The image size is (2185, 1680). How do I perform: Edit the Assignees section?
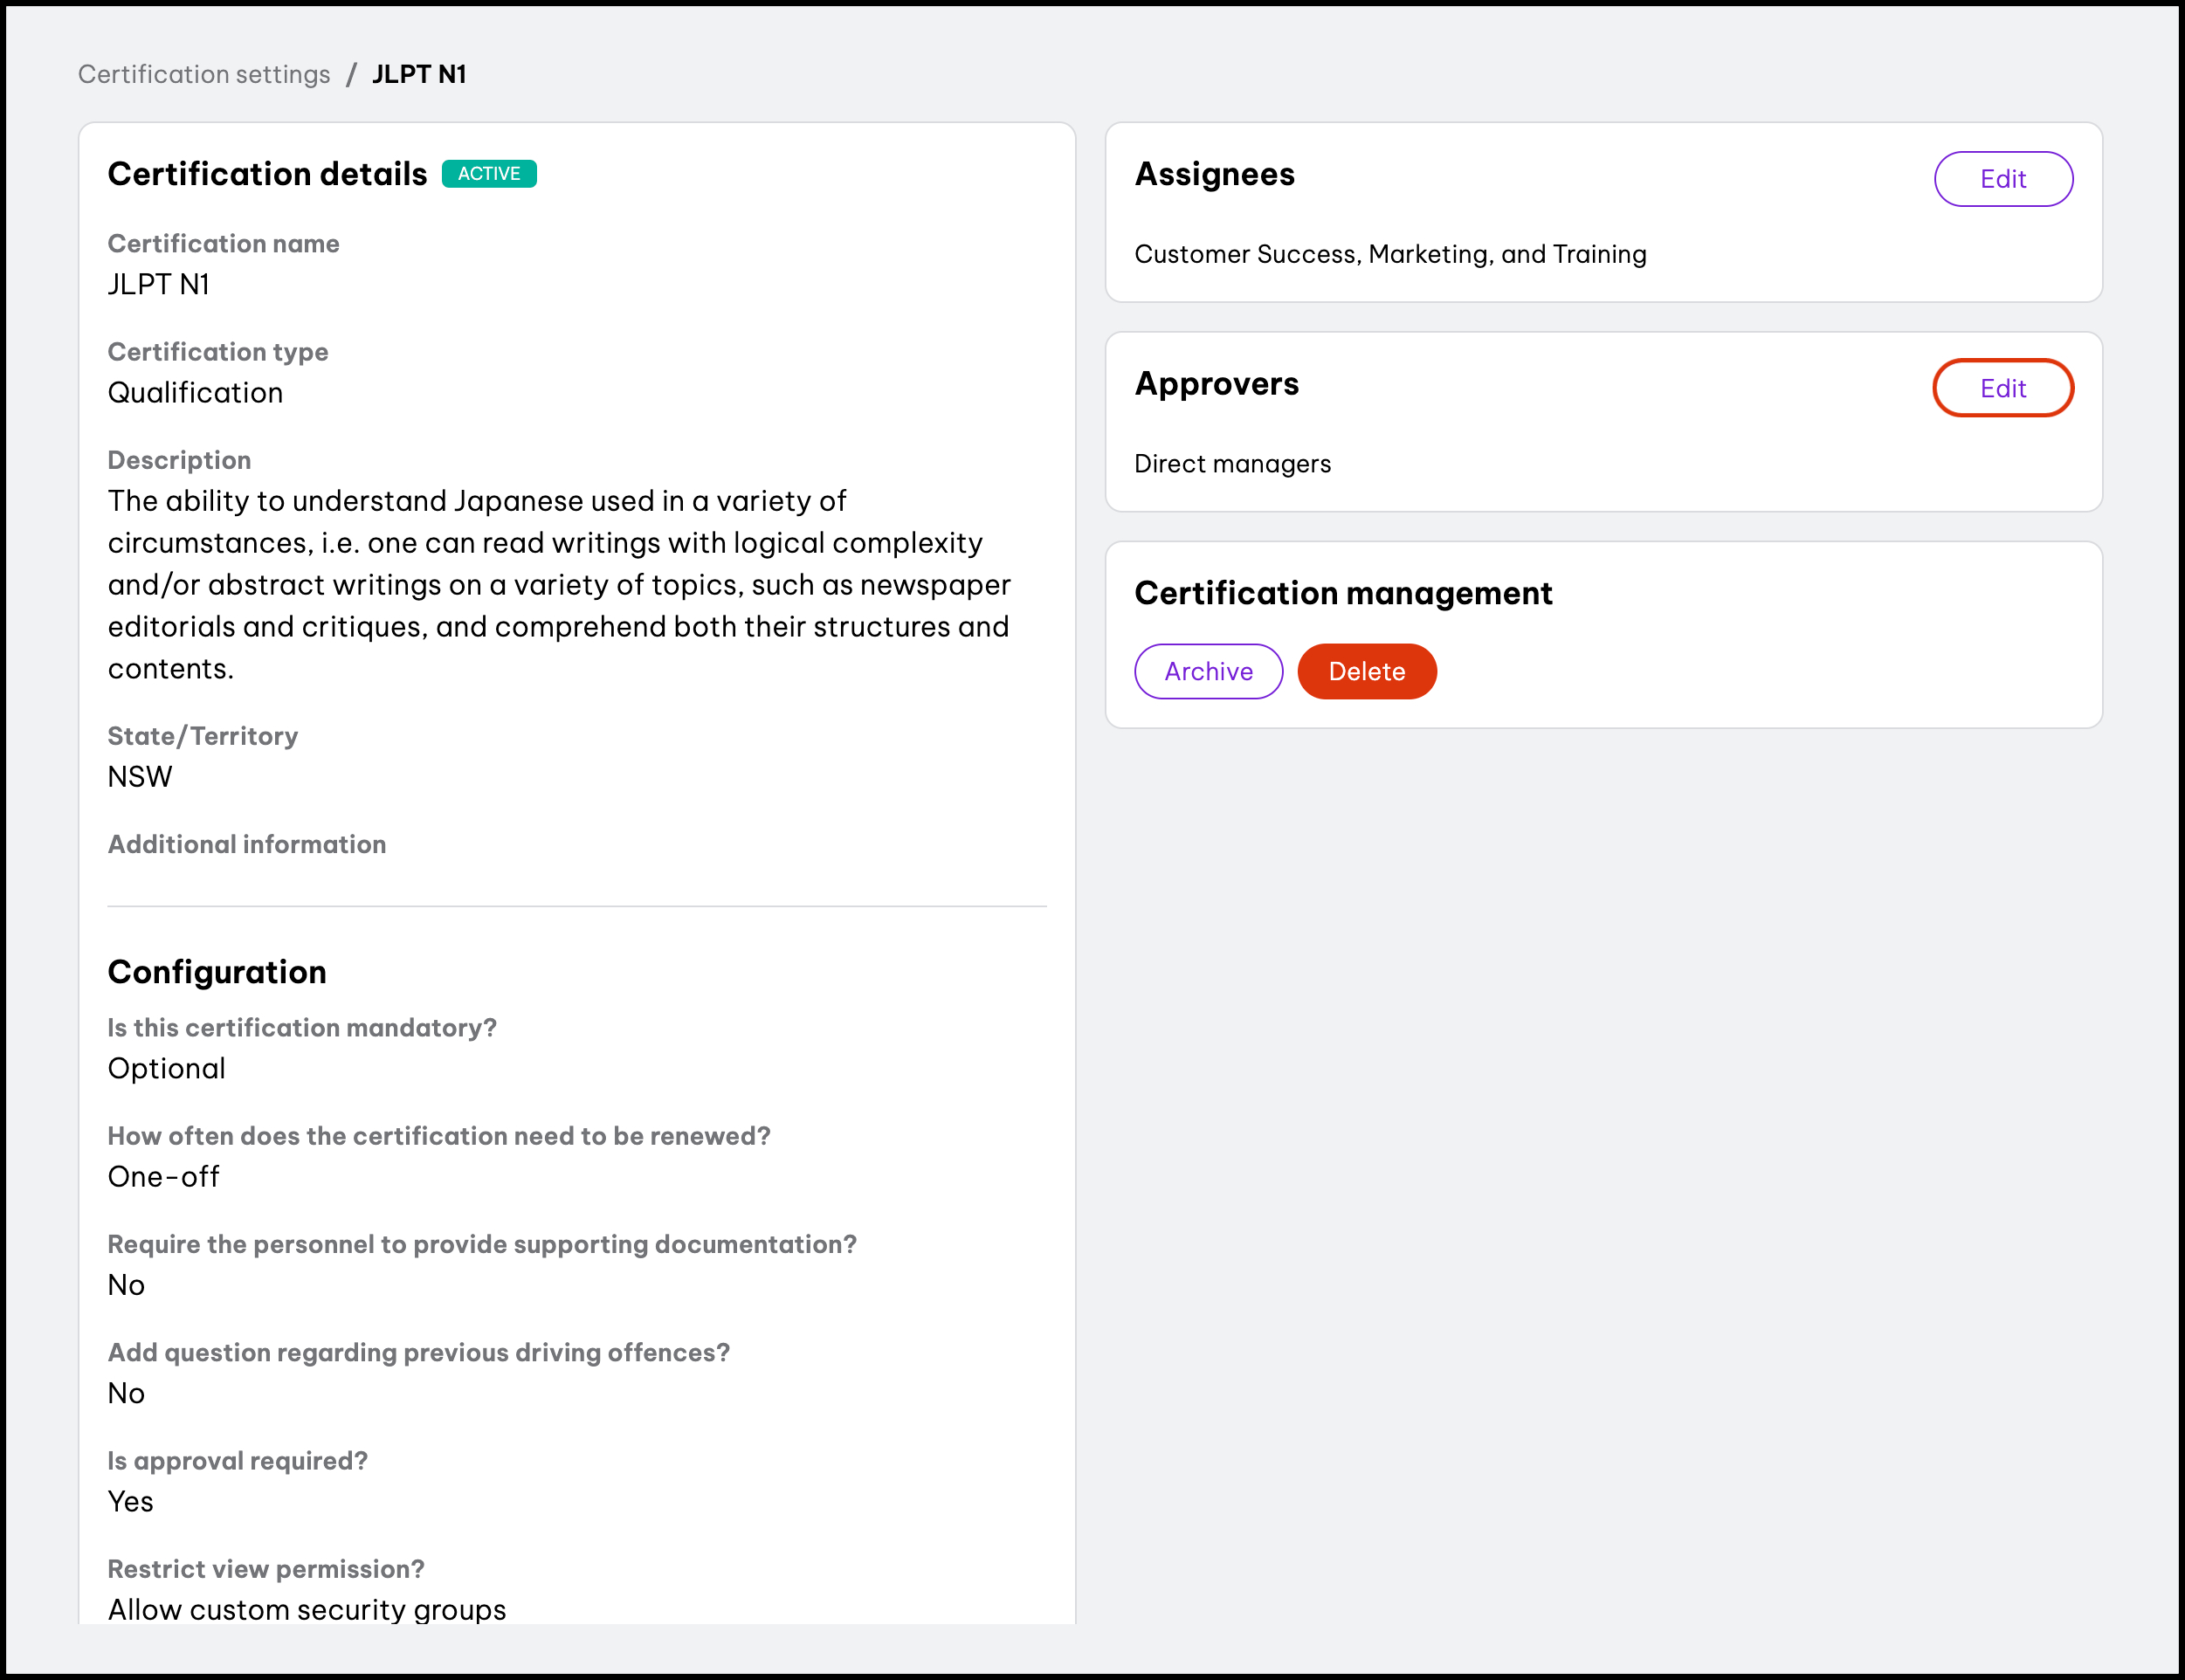pyautogui.click(x=2003, y=179)
